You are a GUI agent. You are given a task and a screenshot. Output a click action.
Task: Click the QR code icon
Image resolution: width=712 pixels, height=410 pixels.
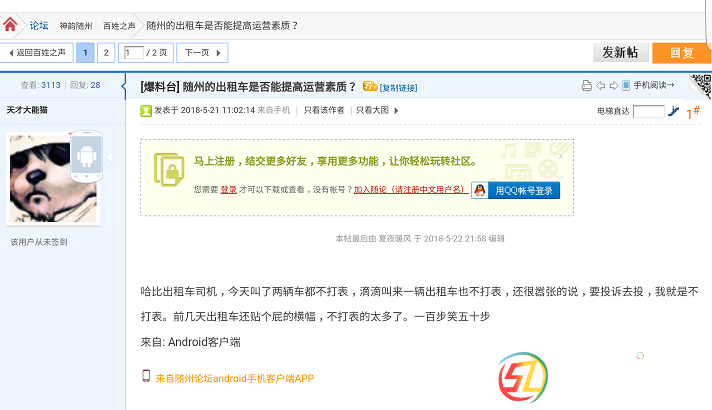(702, 88)
